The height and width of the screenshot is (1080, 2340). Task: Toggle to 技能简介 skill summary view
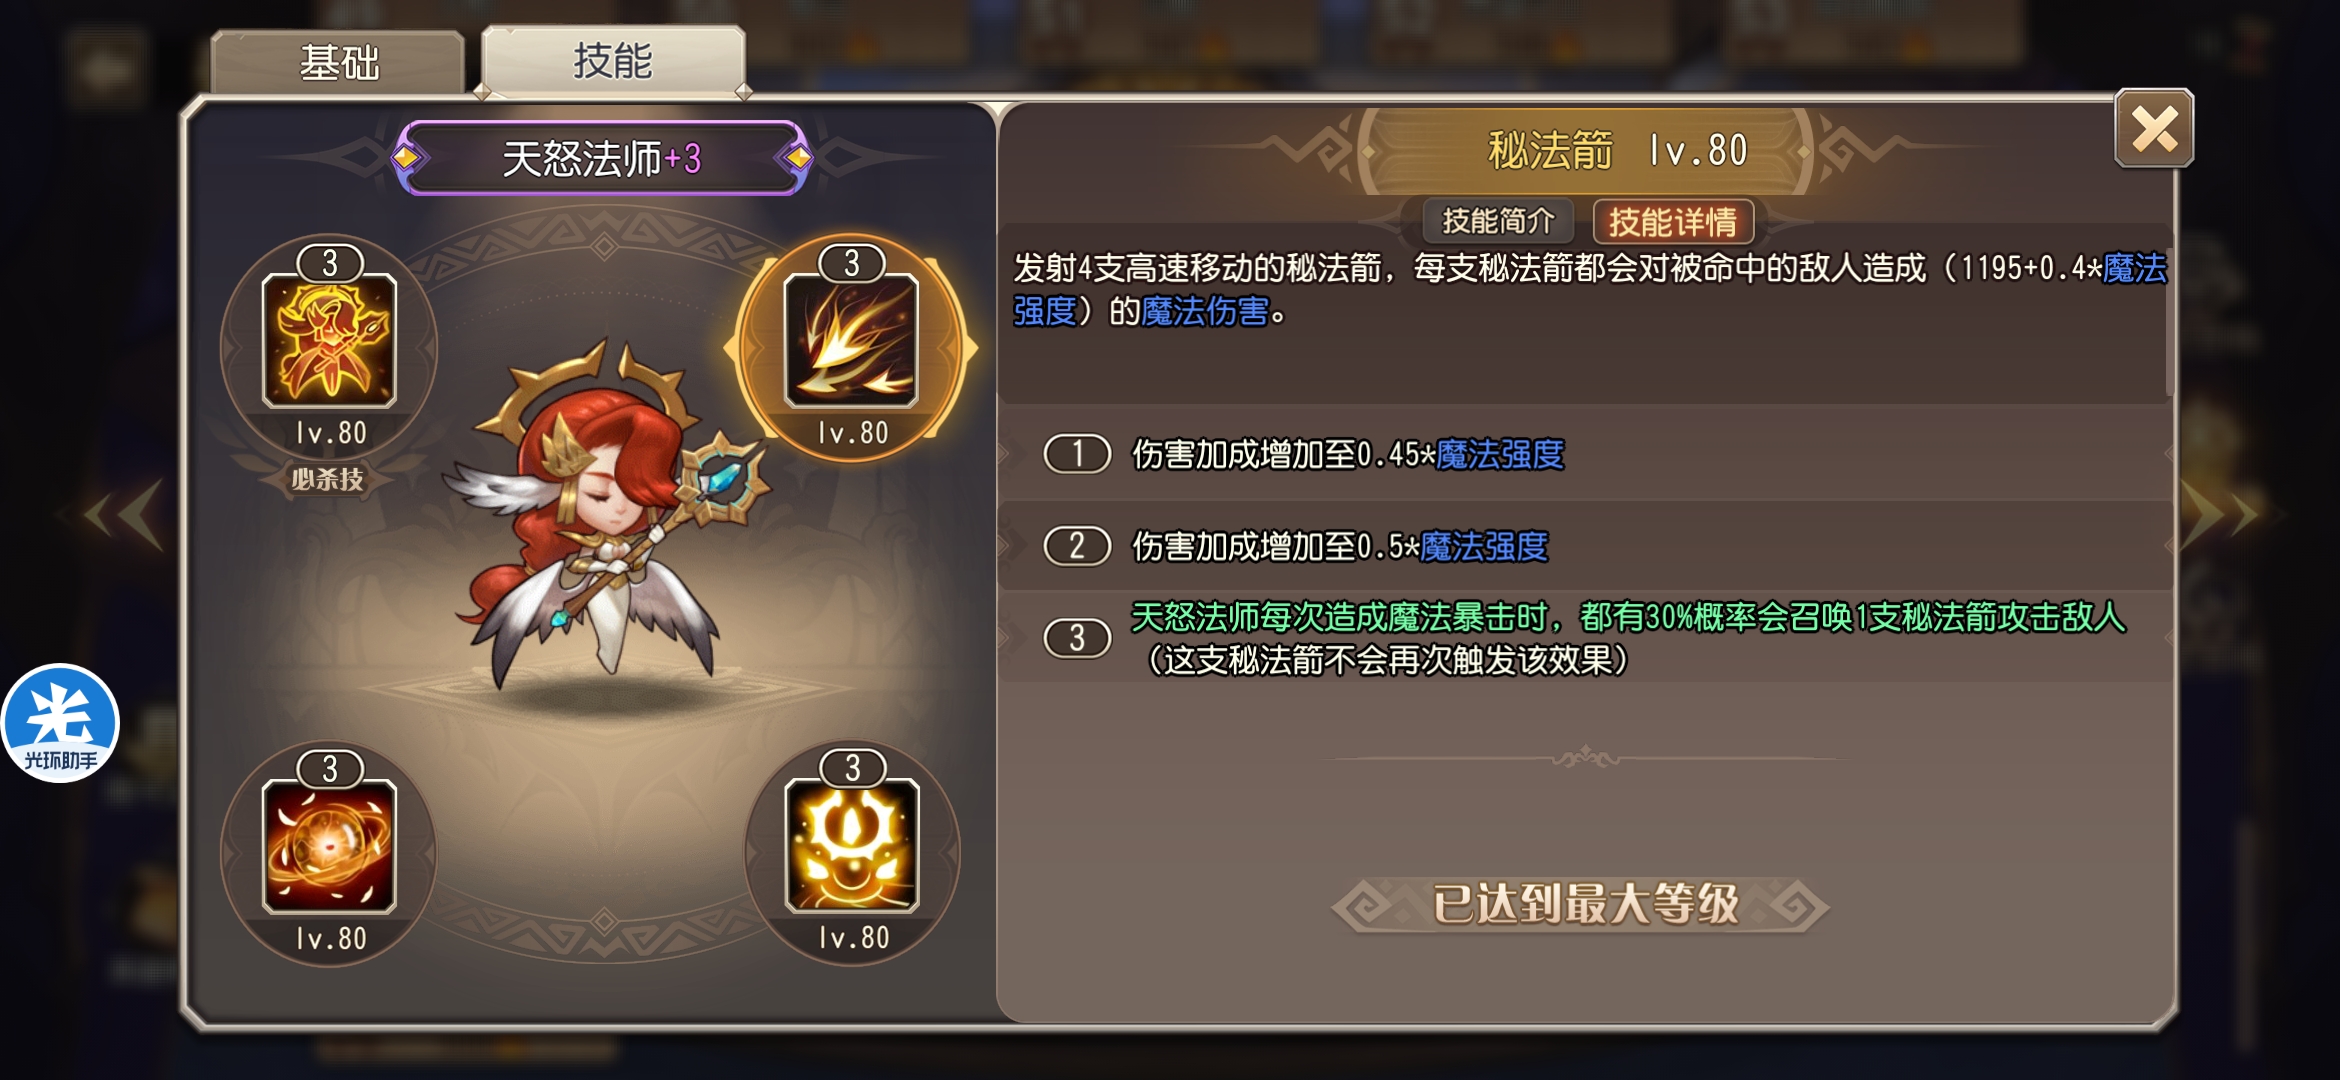click(x=1498, y=221)
